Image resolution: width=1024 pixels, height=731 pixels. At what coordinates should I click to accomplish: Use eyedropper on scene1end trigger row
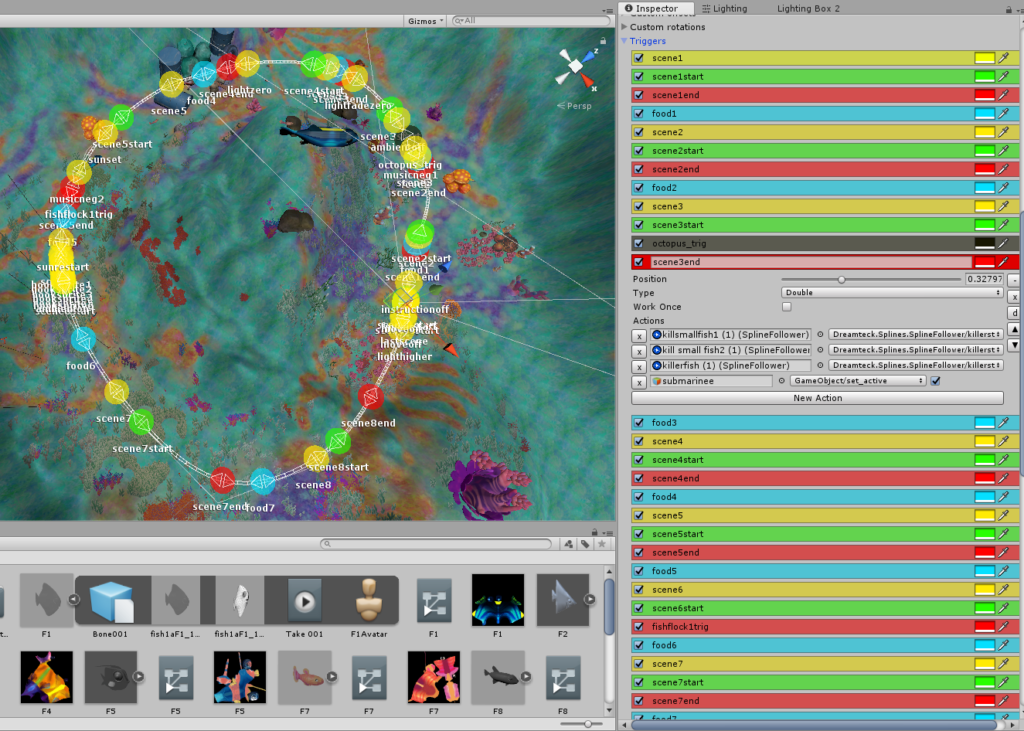coord(1004,95)
